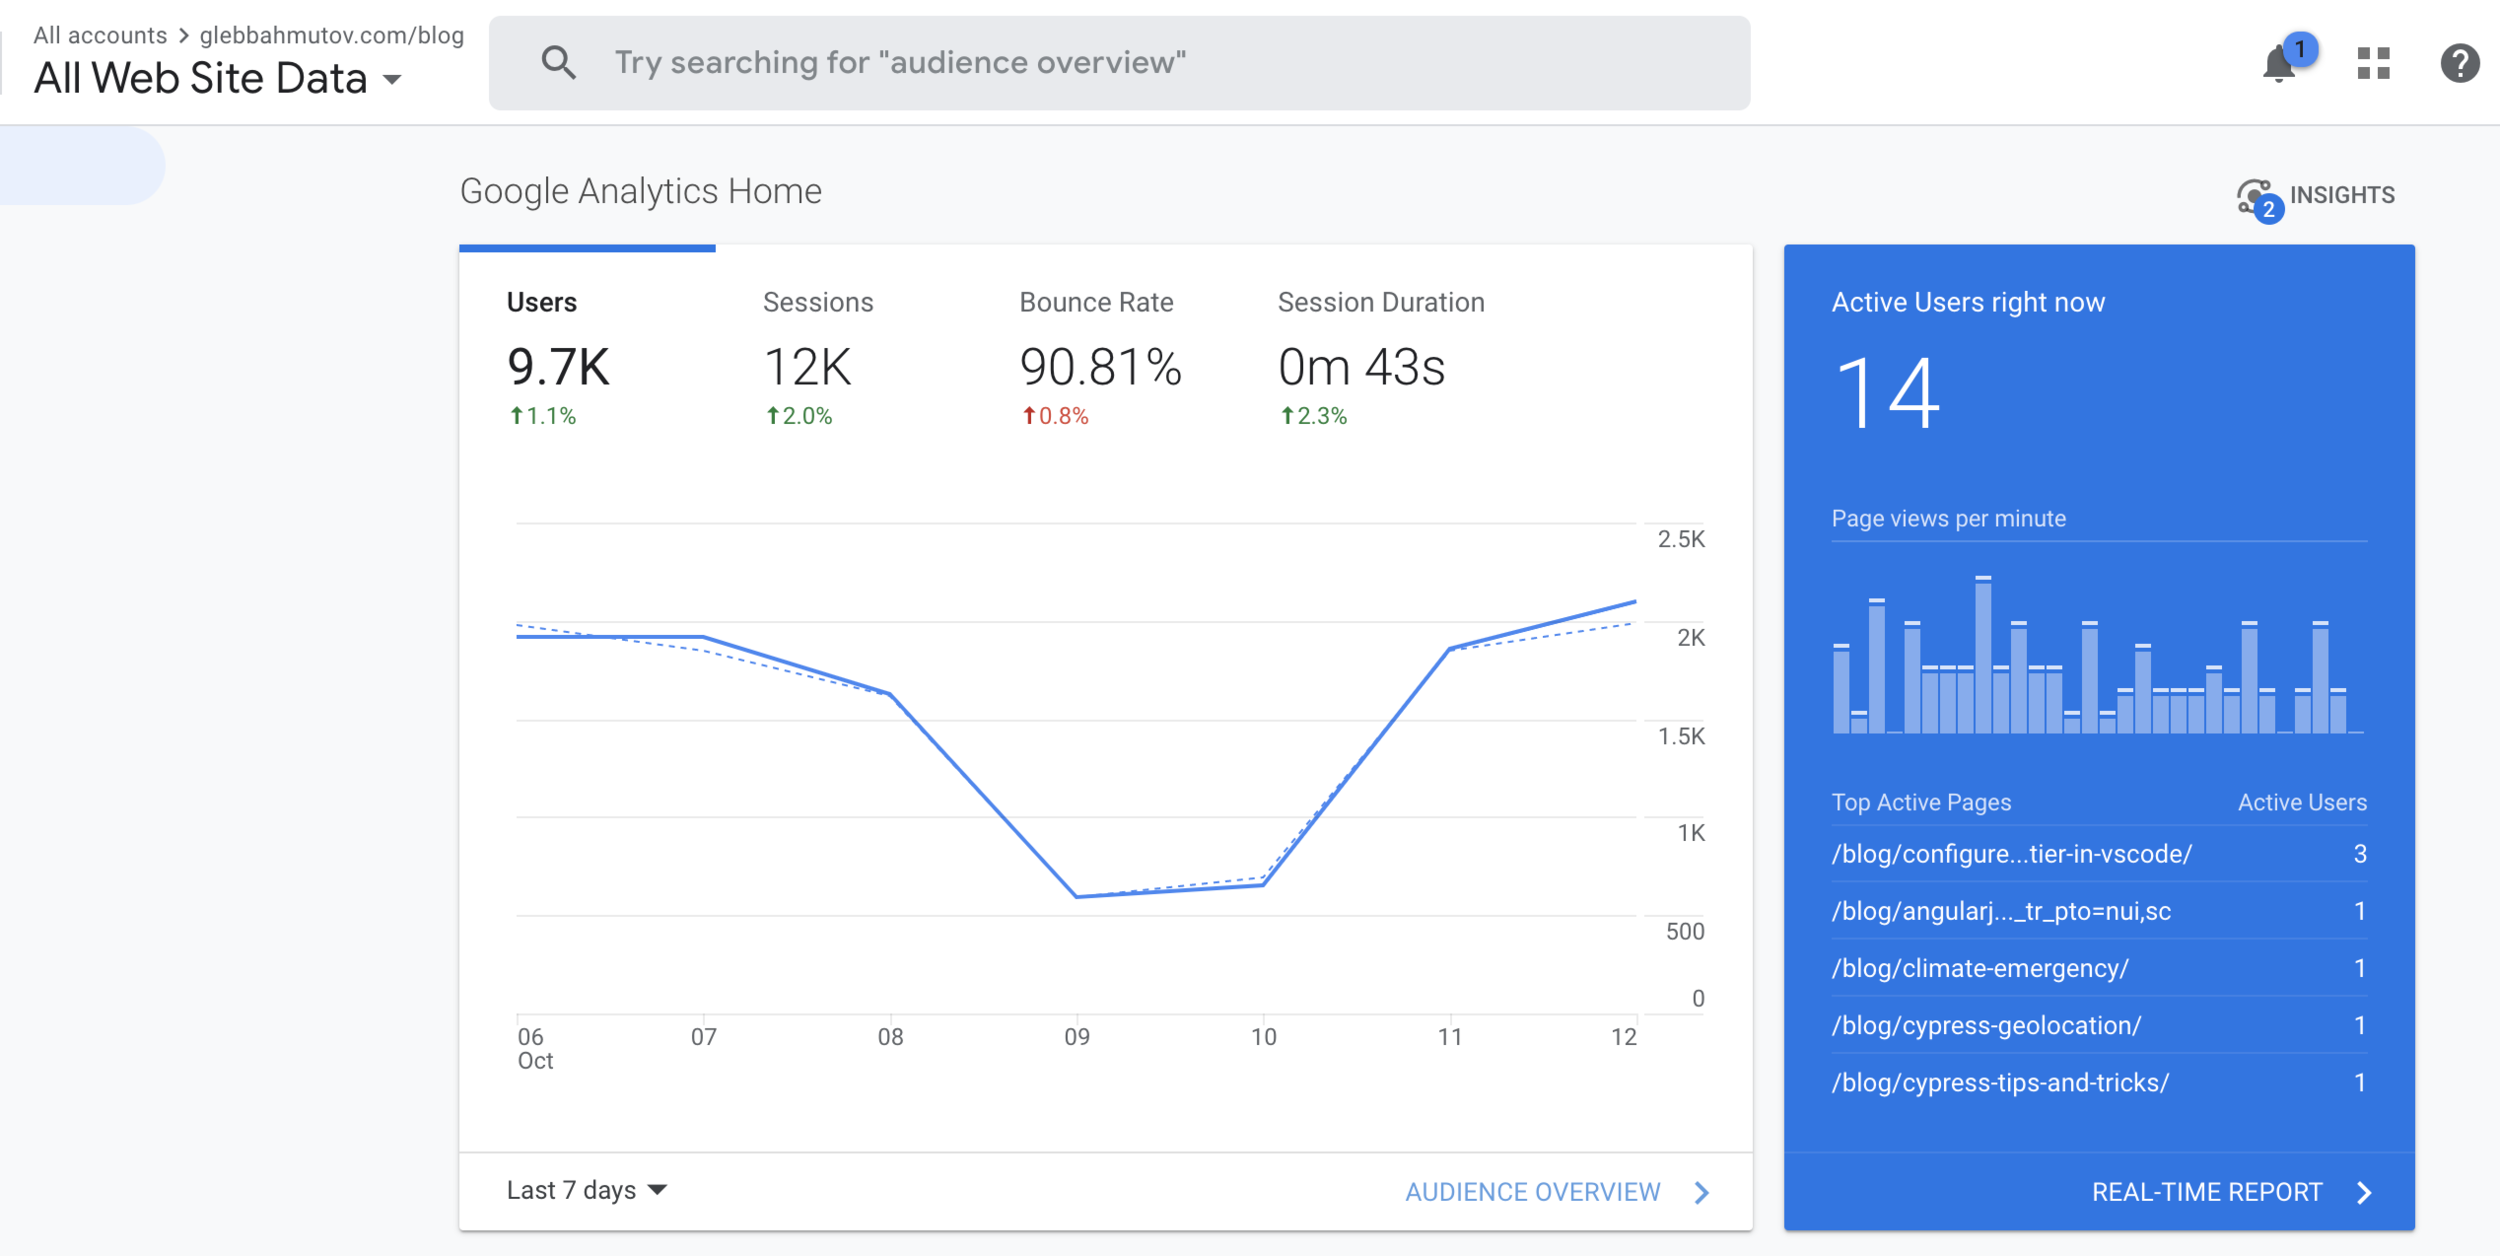2500x1256 pixels.
Task: Open the Real-Time Report link
Action: click(2206, 1192)
